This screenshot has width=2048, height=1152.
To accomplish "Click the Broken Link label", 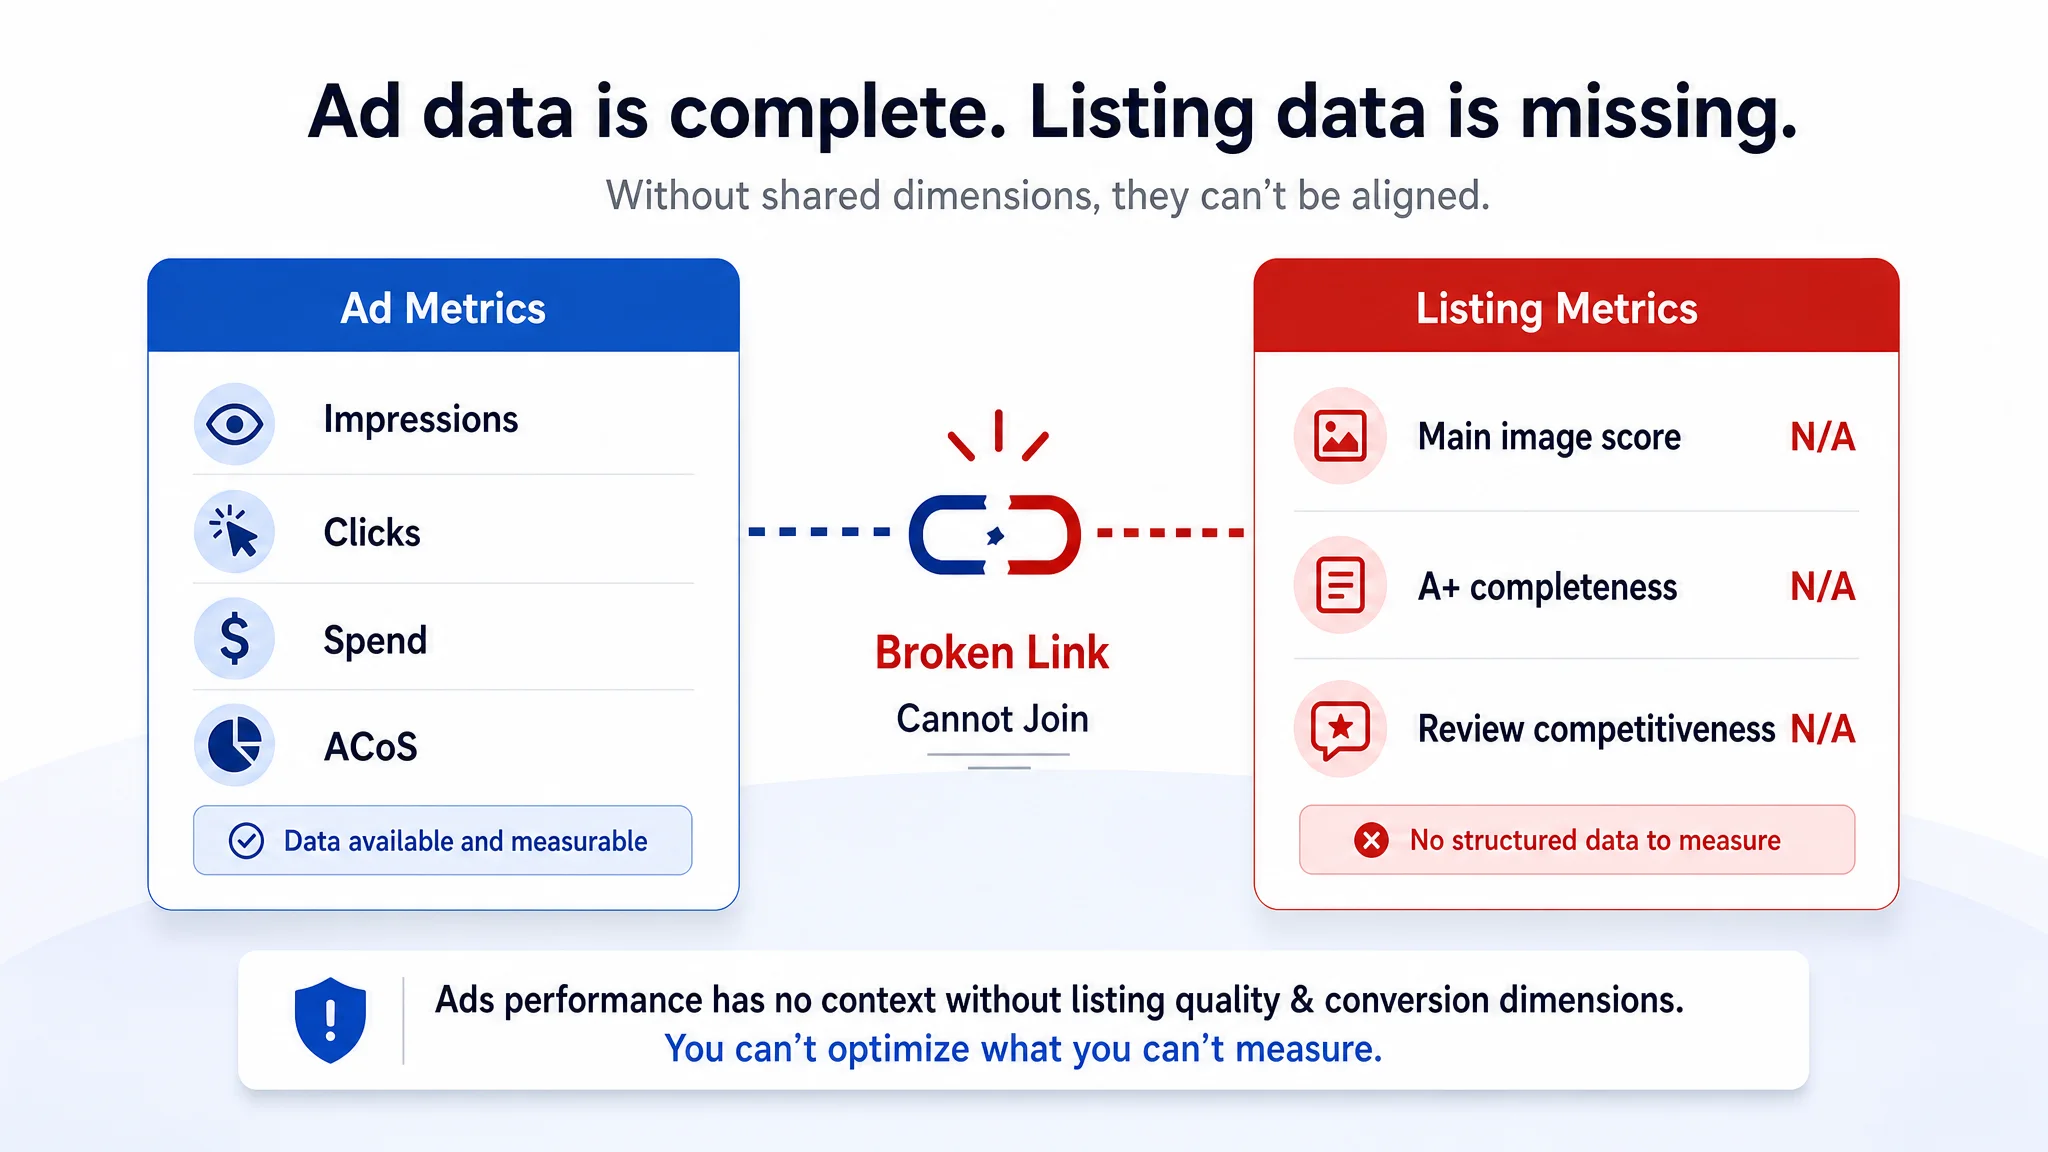I will point(992,653).
